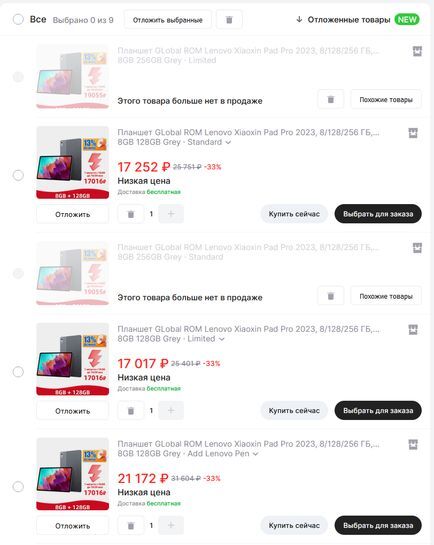434x545 pixels.
Task: Delete the unavailable 256GB Grey Standard item
Action: coord(330,296)
